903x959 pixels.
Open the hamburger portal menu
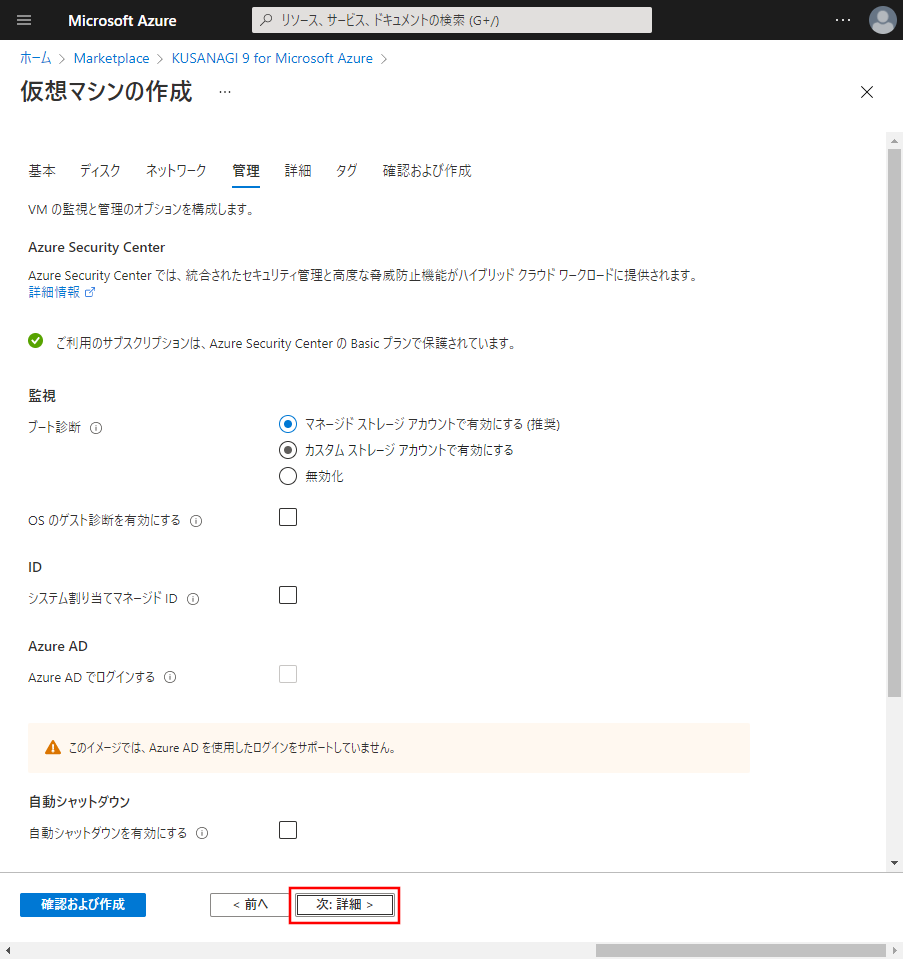pos(24,20)
